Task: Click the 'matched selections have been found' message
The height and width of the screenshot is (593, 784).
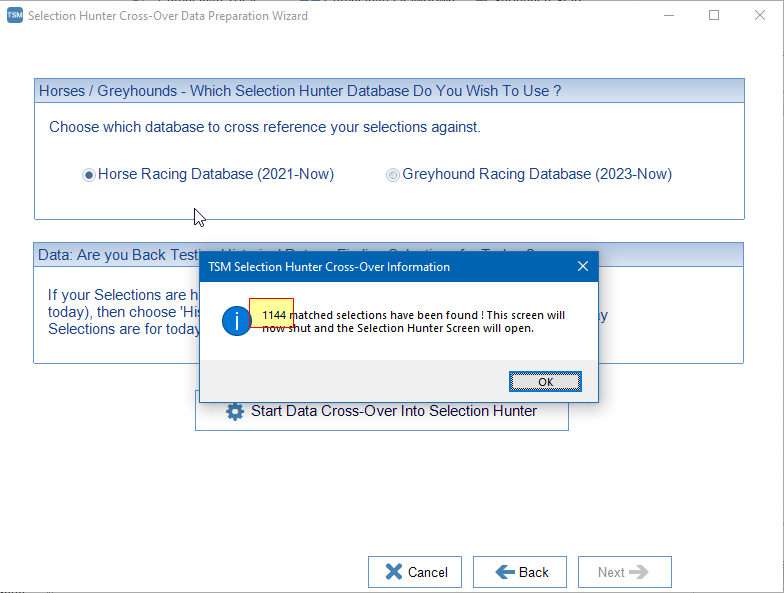Action: [x=414, y=322]
